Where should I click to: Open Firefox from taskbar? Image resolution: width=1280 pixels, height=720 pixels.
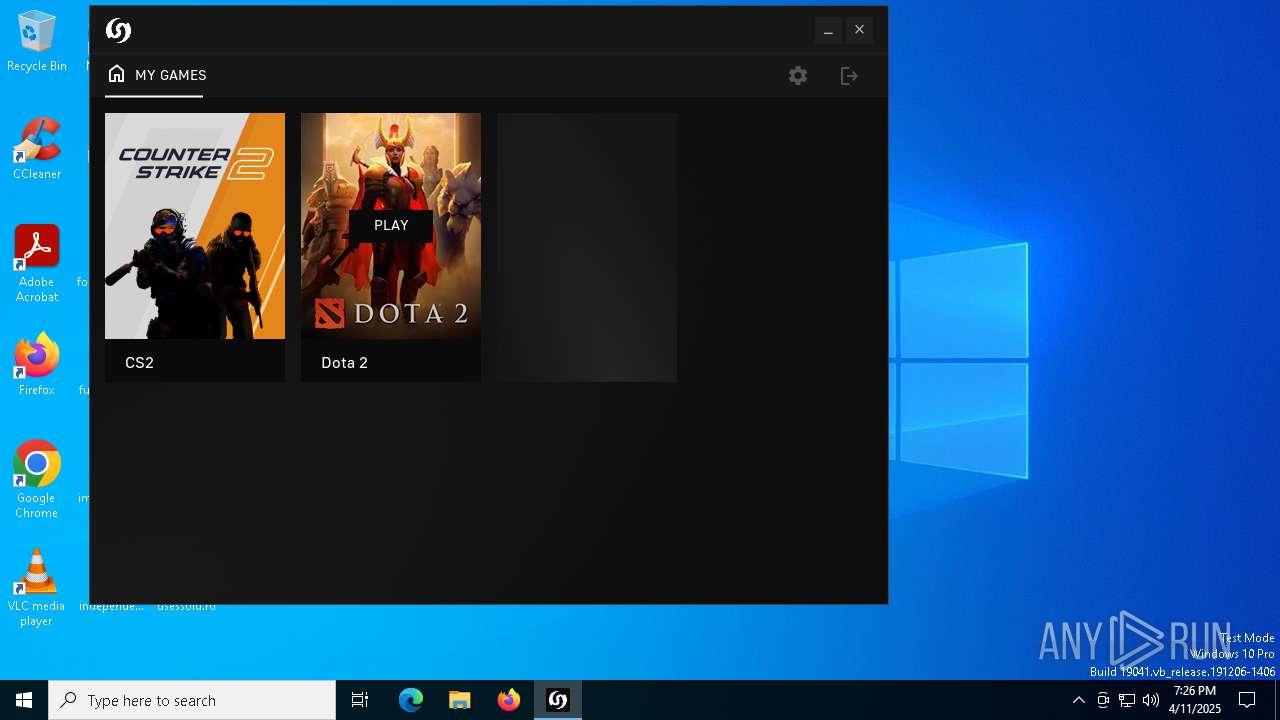pyautogui.click(x=509, y=700)
